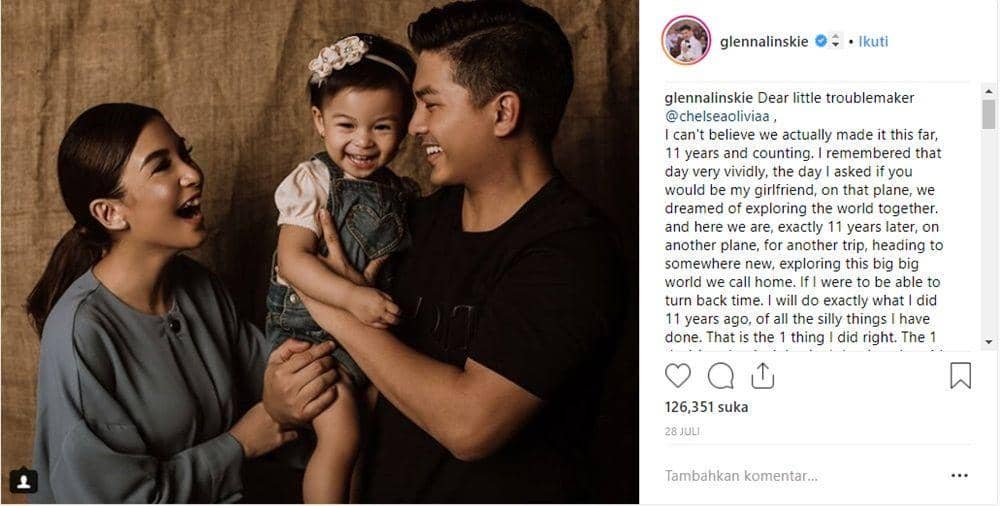Click the caption scrollbar up arrow

pos(989,91)
